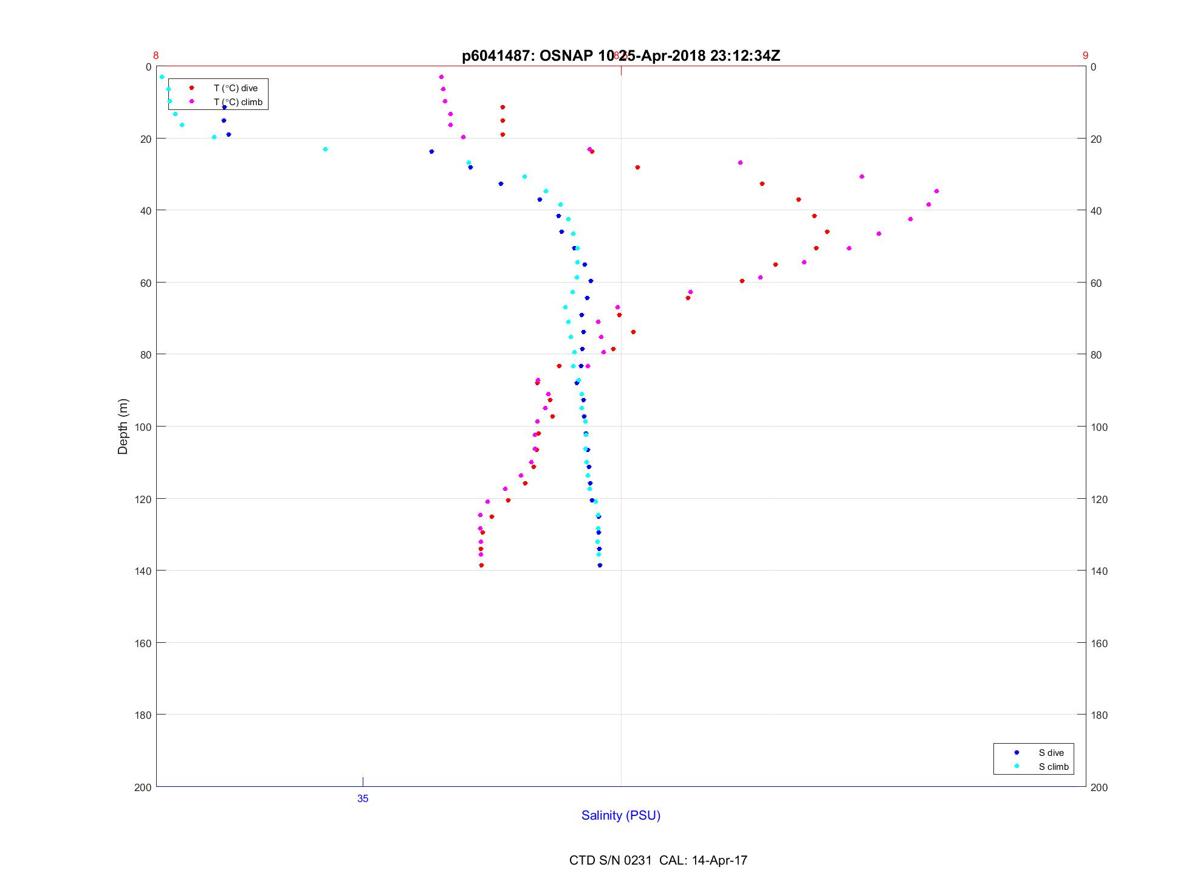
Task: Select the 'T (°C) climb' legend label
Action: pyautogui.click(x=239, y=102)
